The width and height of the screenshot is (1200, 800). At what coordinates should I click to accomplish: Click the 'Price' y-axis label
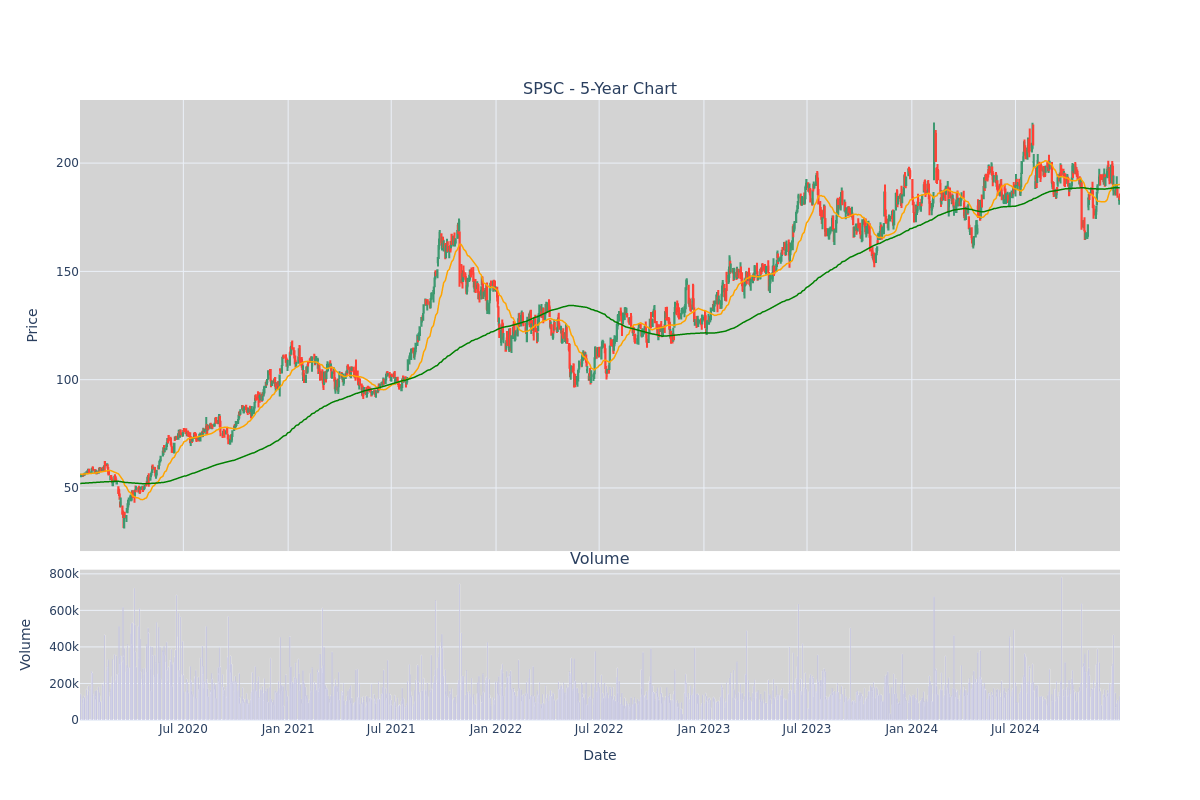(32, 325)
